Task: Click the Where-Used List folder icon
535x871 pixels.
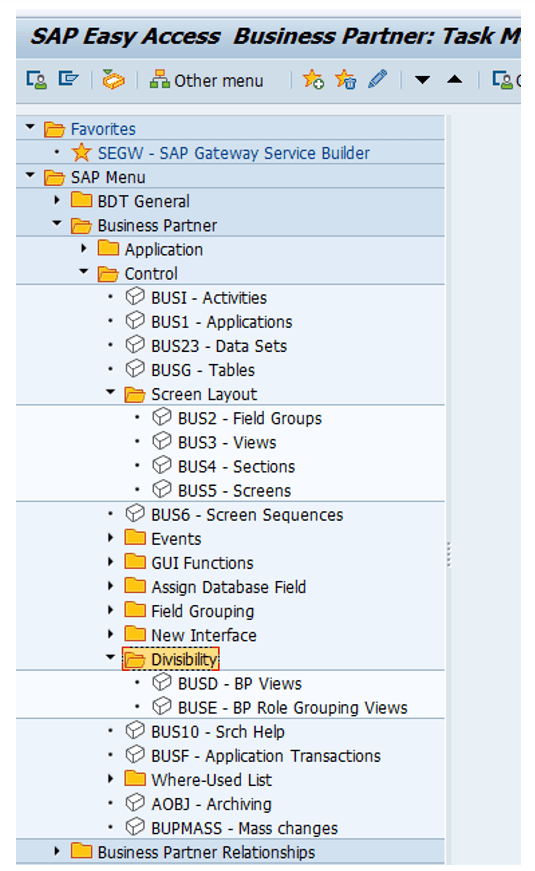Action: [135, 778]
